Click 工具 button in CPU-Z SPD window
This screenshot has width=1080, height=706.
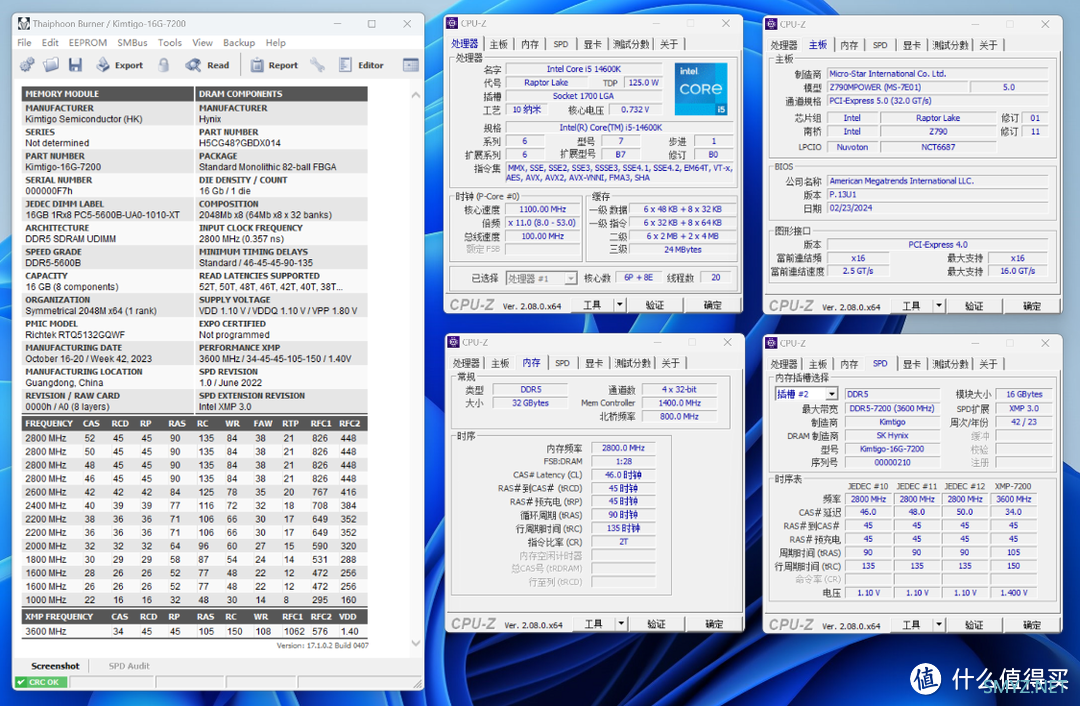[911, 624]
